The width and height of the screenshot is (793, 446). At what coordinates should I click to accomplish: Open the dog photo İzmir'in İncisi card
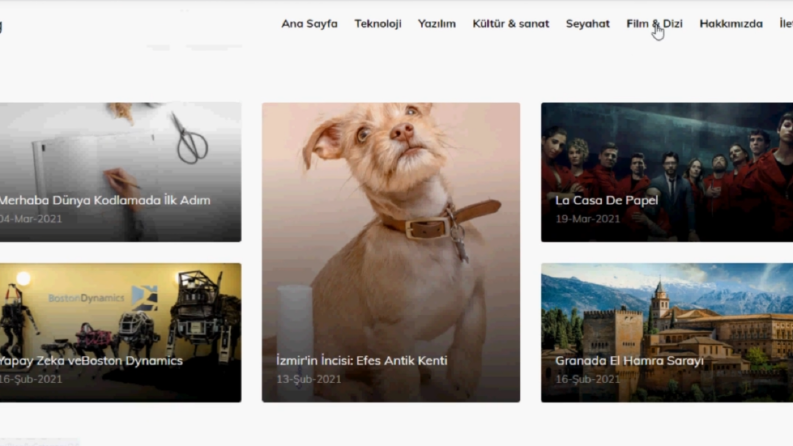pyautogui.click(x=391, y=252)
